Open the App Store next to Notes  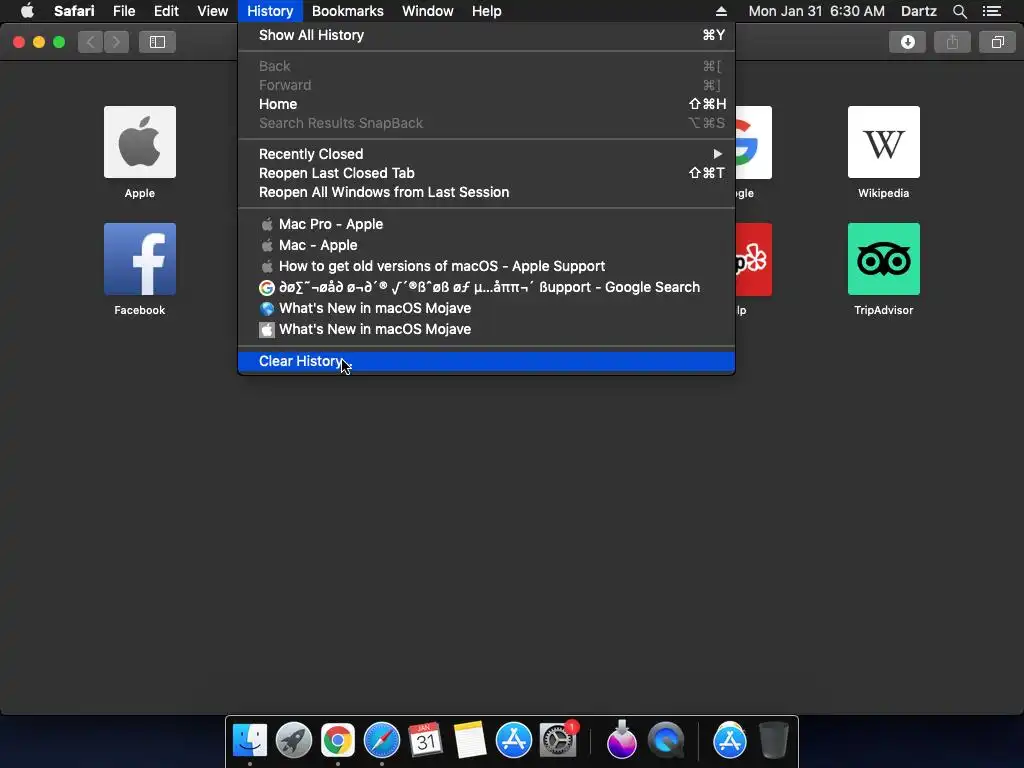coord(513,740)
